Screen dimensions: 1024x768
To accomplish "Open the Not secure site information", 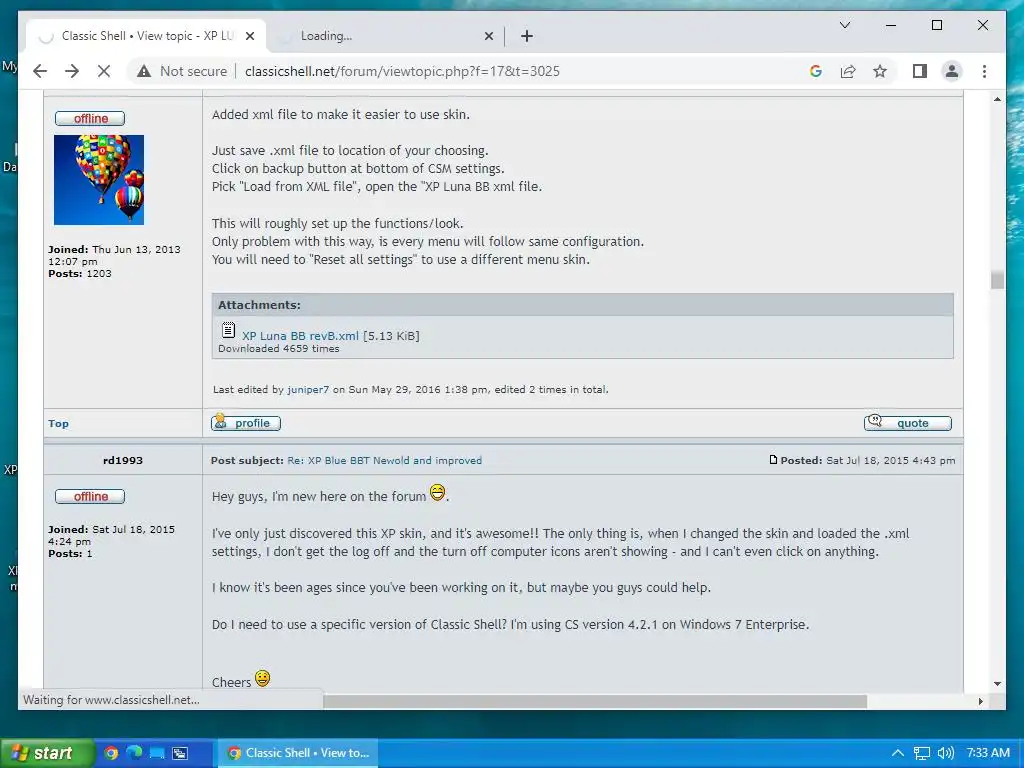I will pyautogui.click(x=182, y=71).
